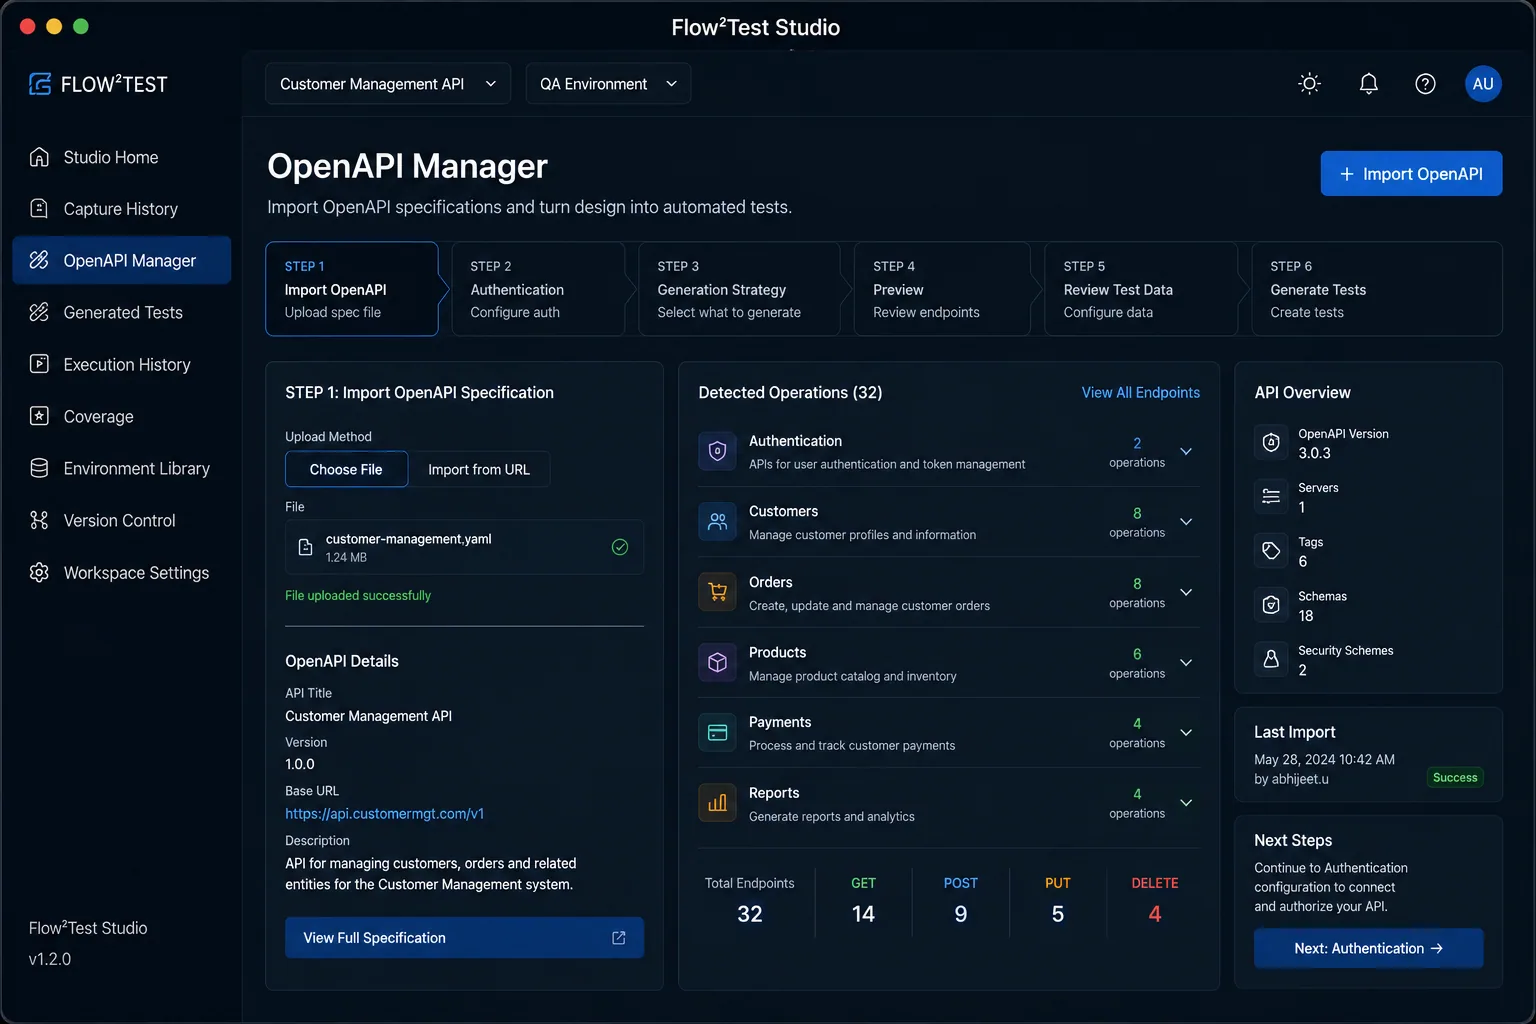The width and height of the screenshot is (1536, 1024).
Task: Expand the Products operations chevron
Action: (1186, 662)
